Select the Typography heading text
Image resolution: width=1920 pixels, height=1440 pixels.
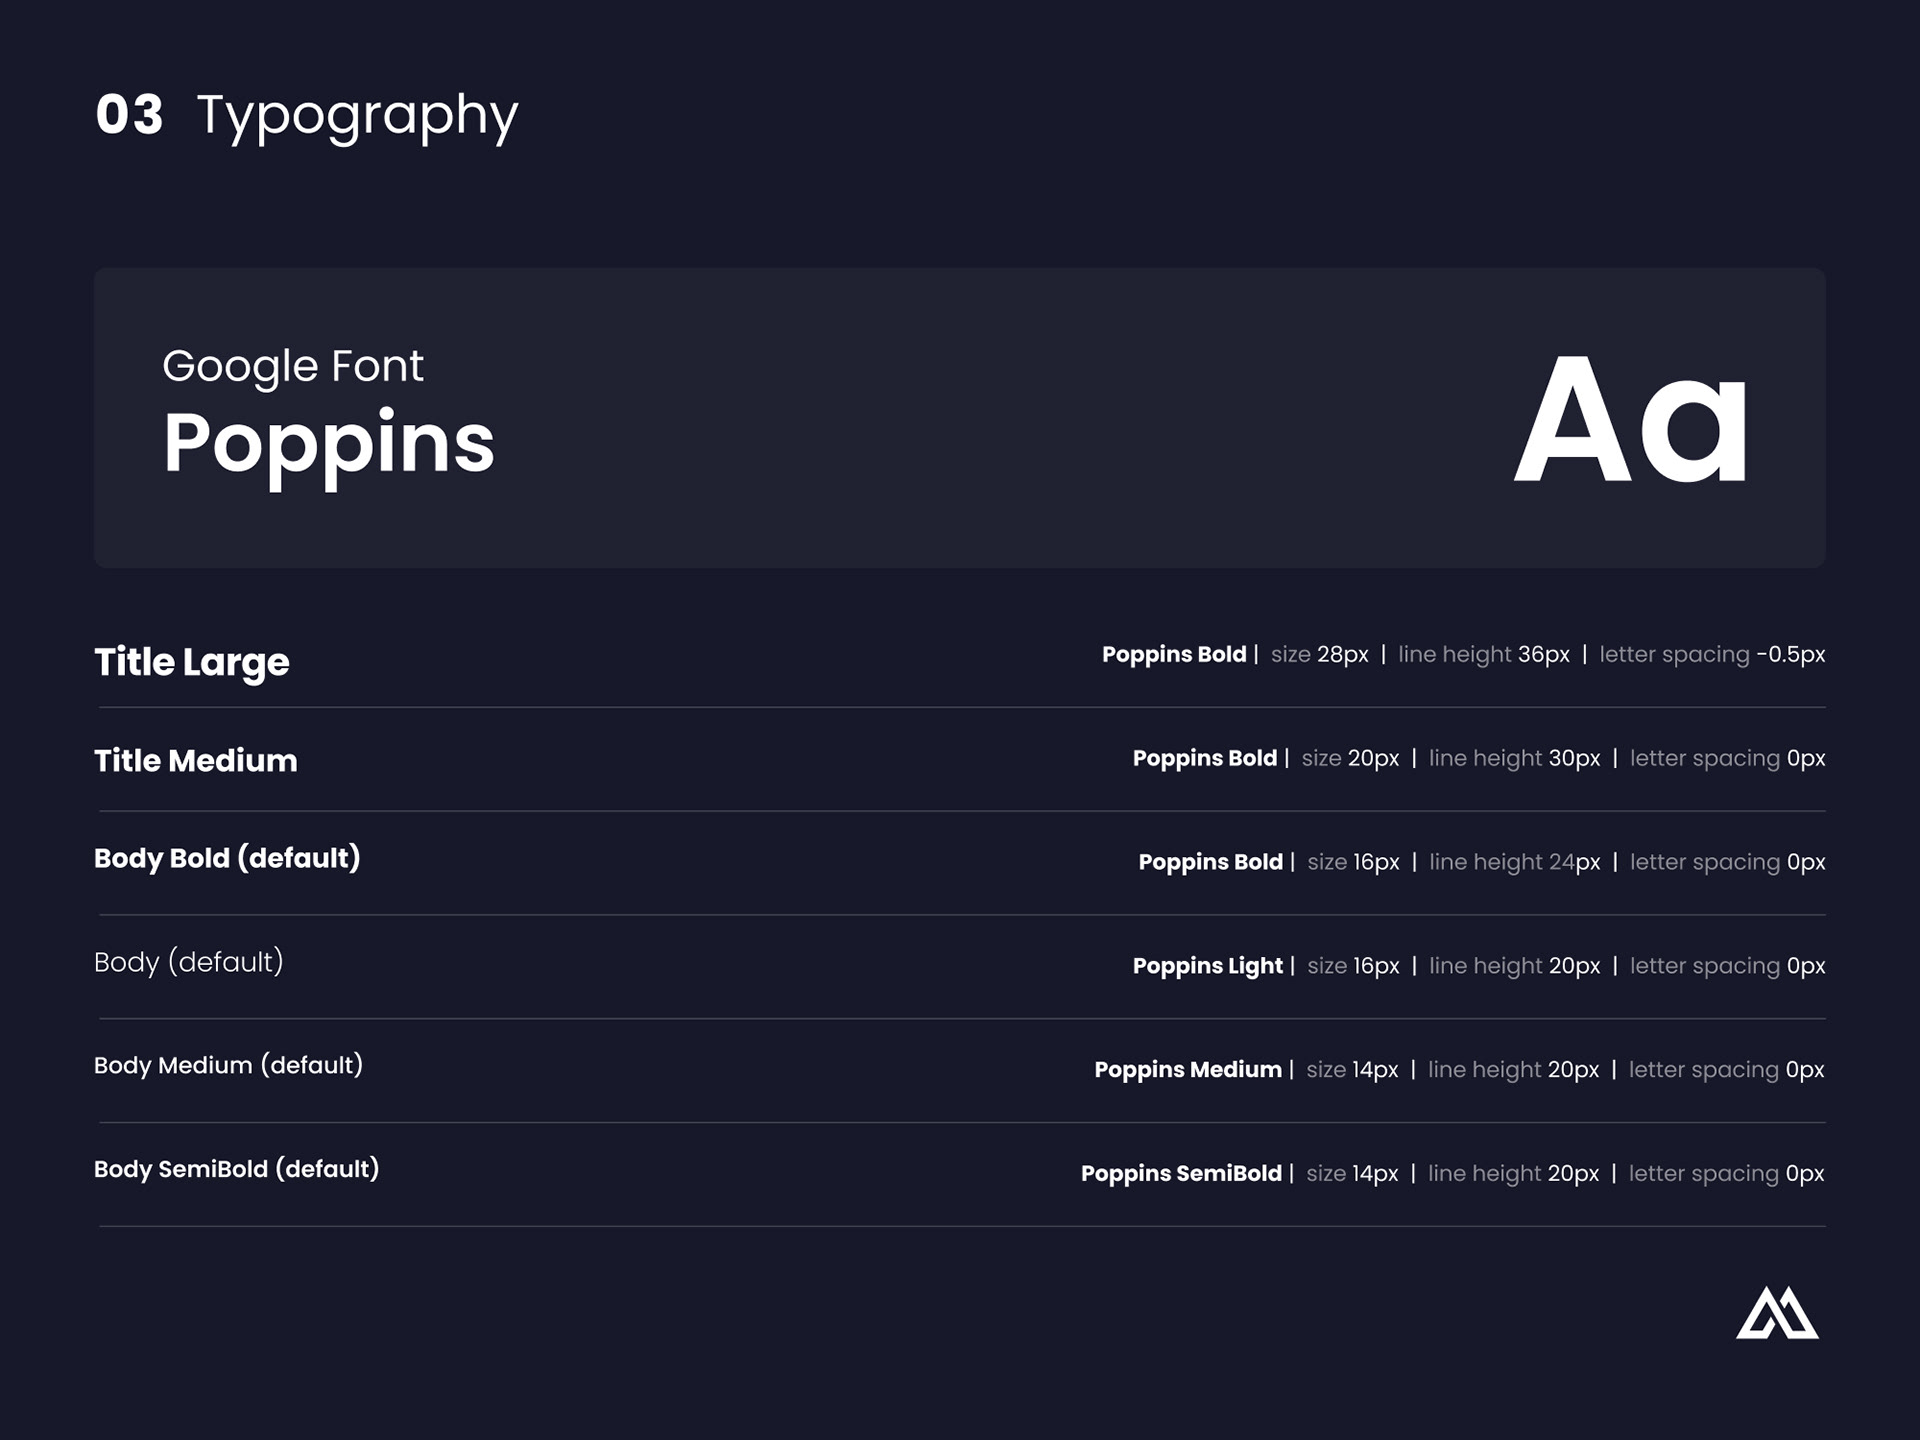(357, 116)
